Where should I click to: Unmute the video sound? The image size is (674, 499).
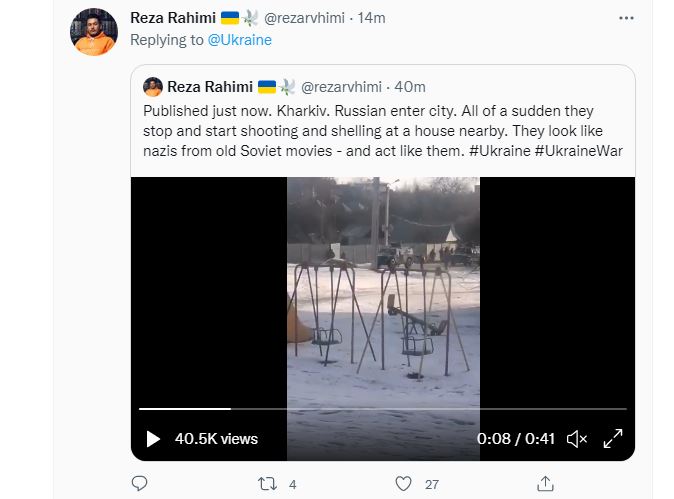click(577, 438)
